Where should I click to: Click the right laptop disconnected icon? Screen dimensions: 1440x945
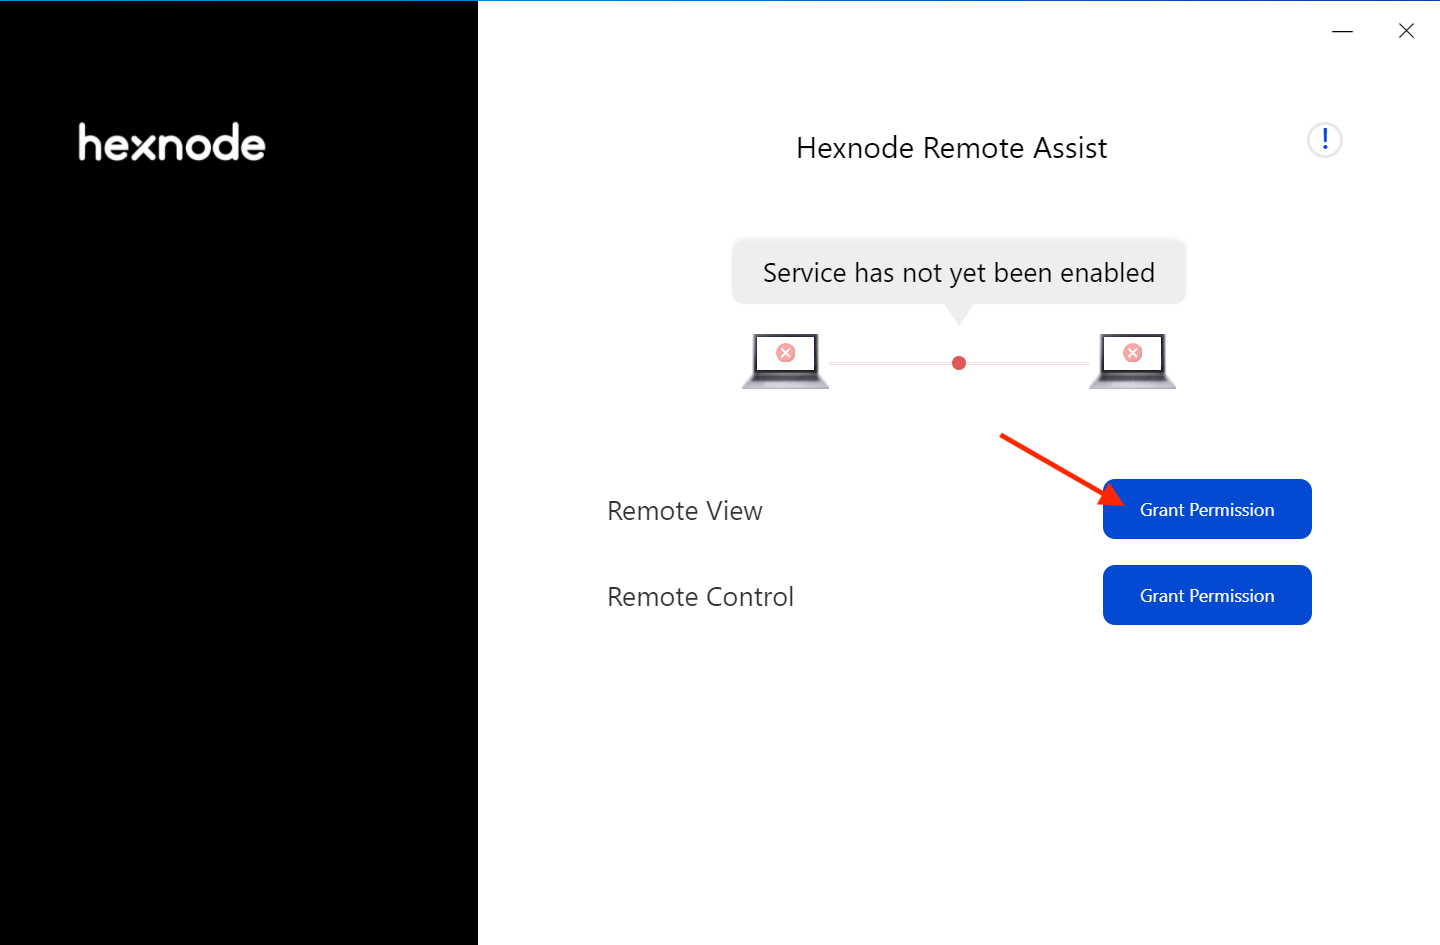click(x=1132, y=361)
